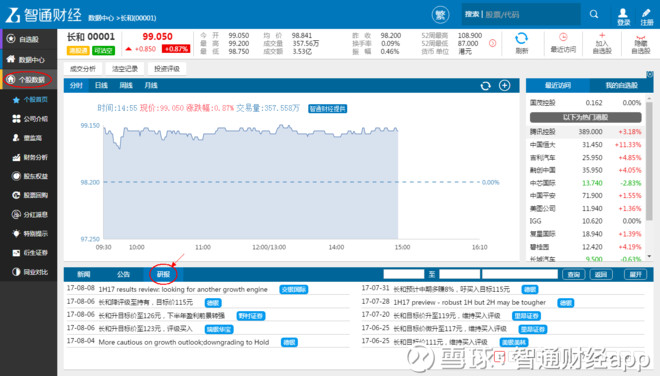Open the 登录 login user icon
The image size is (660, 376).
tap(623, 17)
